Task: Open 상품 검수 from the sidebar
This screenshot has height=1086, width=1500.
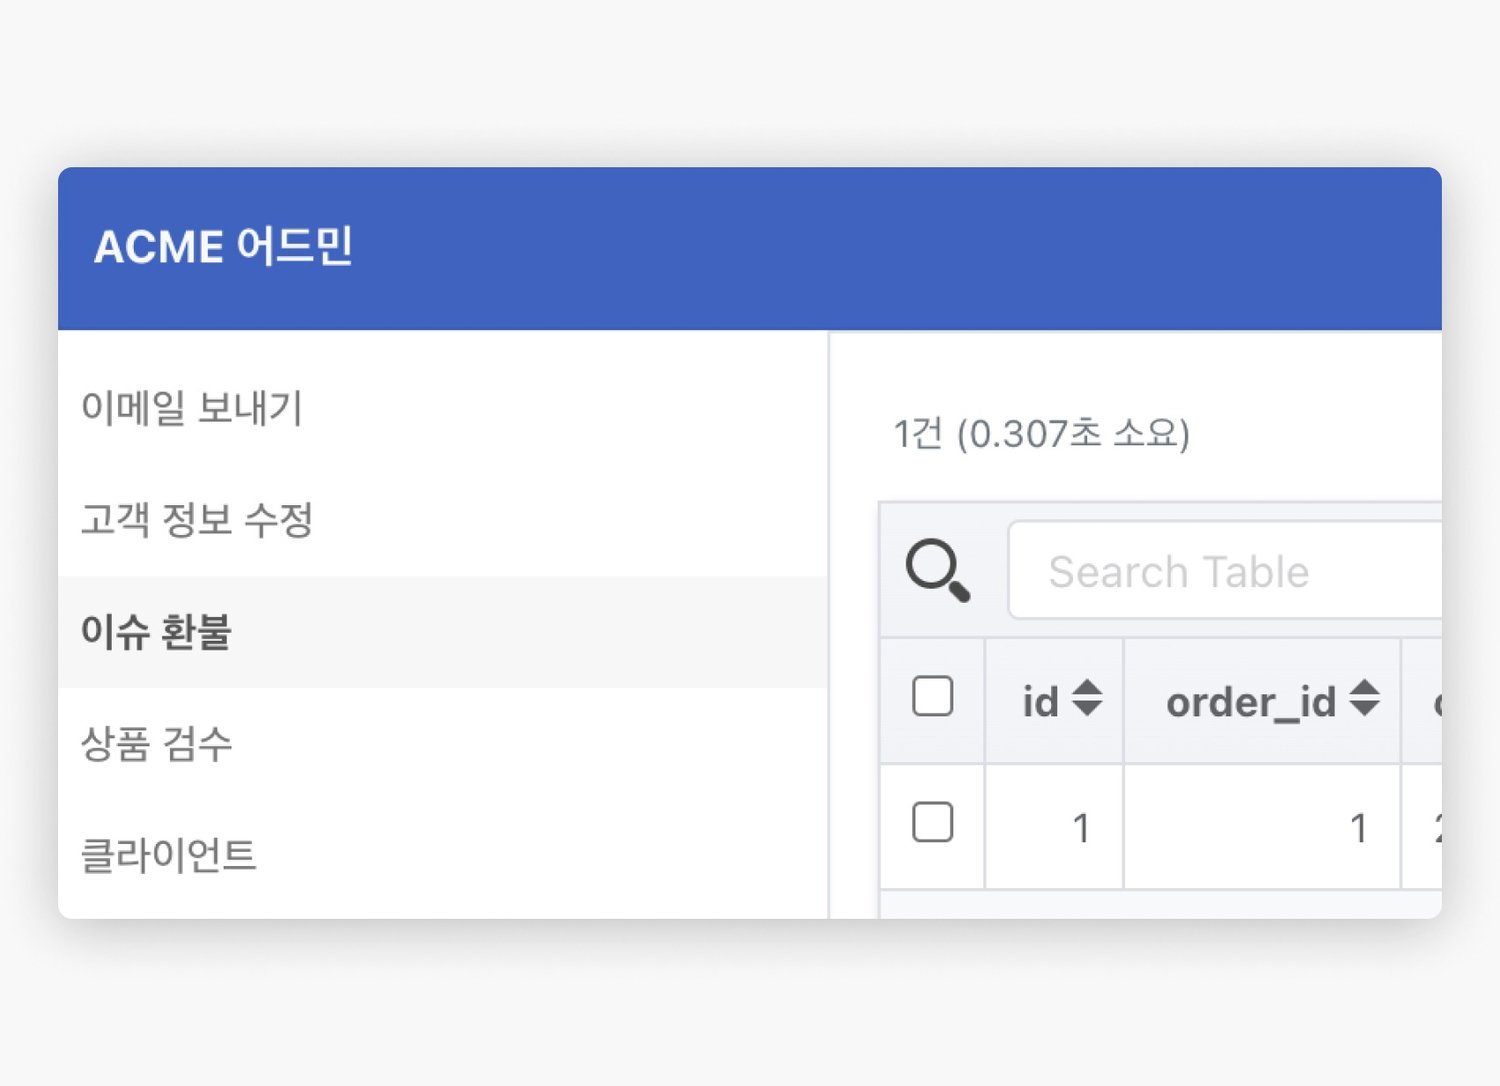Action: (157, 744)
